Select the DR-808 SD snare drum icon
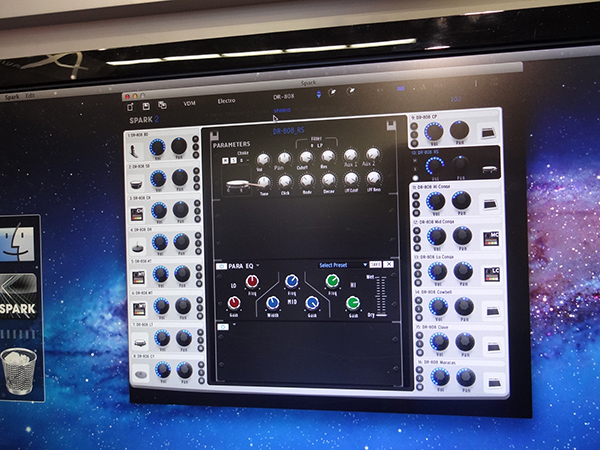Image resolution: width=600 pixels, height=450 pixels. tap(136, 184)
